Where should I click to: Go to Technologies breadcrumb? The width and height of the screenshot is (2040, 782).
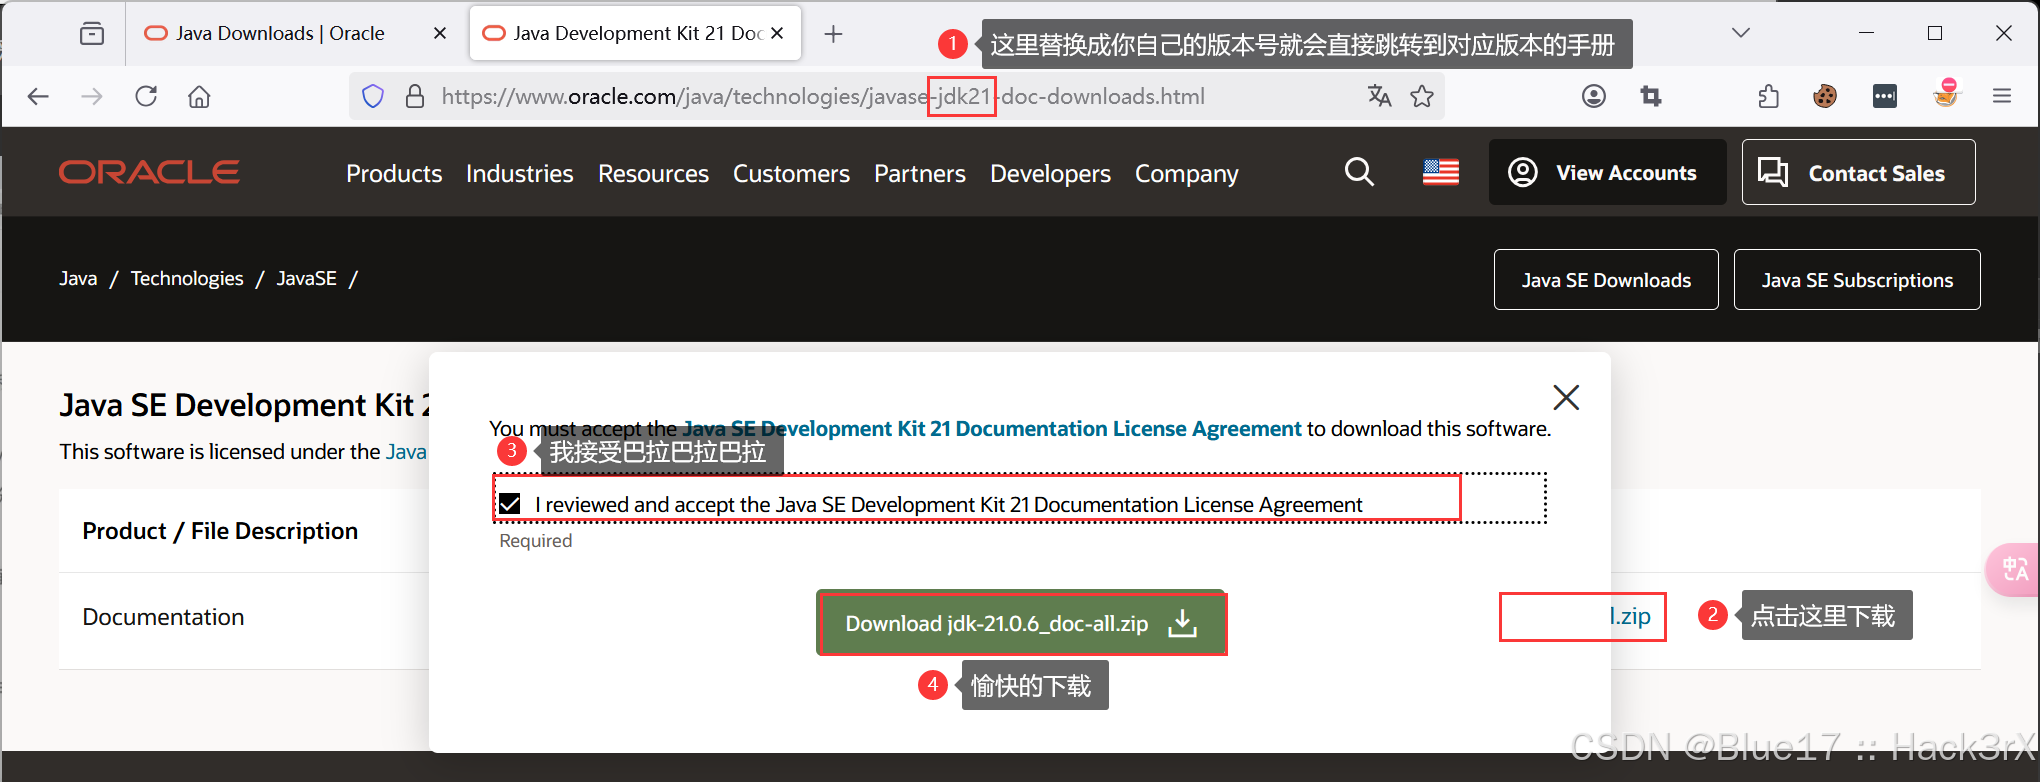[x=187, y=278]
